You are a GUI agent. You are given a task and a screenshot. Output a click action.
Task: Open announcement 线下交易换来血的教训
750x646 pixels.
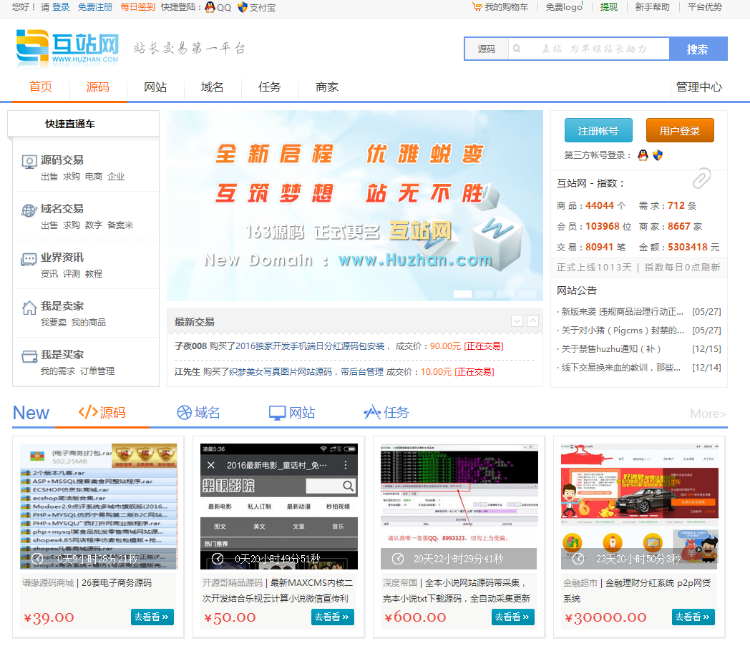click(x=621, y=368)
